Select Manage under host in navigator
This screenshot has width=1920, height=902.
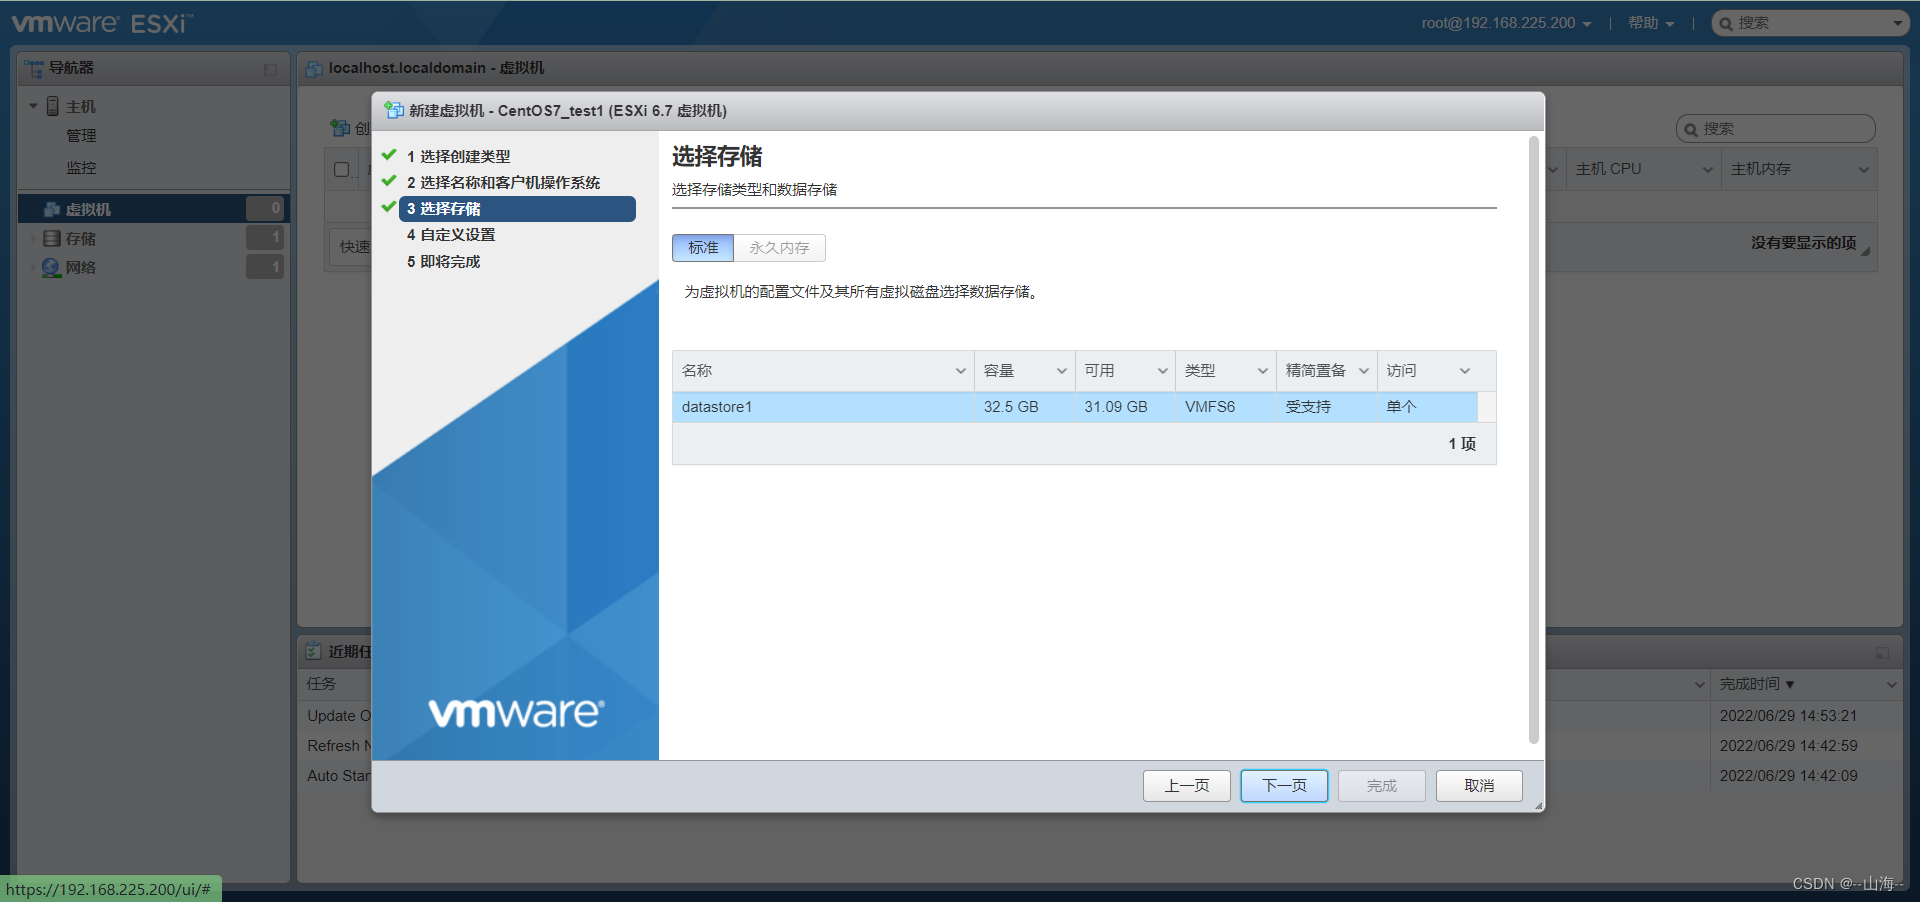81,136
